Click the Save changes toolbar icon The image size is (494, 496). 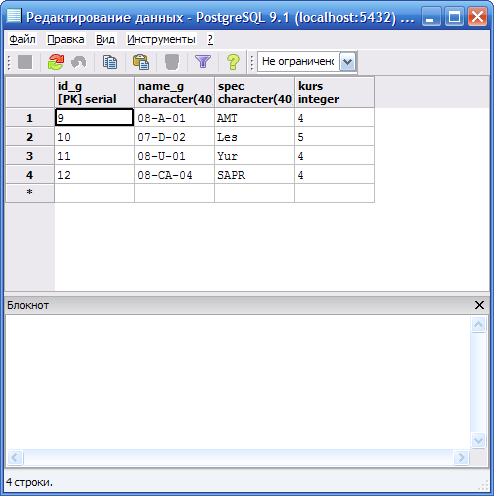25,62
